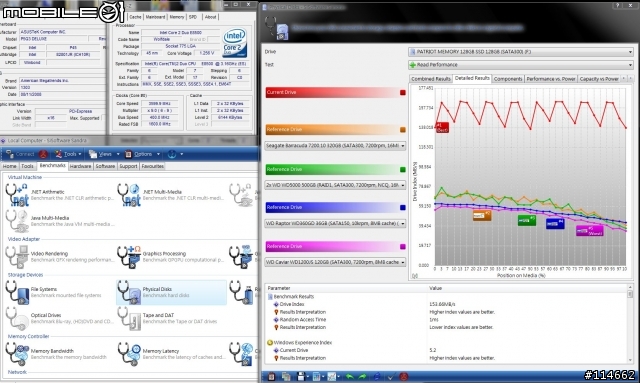Open the Seagate Barracuda reference drive dropdown
The width and height of the screenshot is (640, 383).
tap(335, 146)
